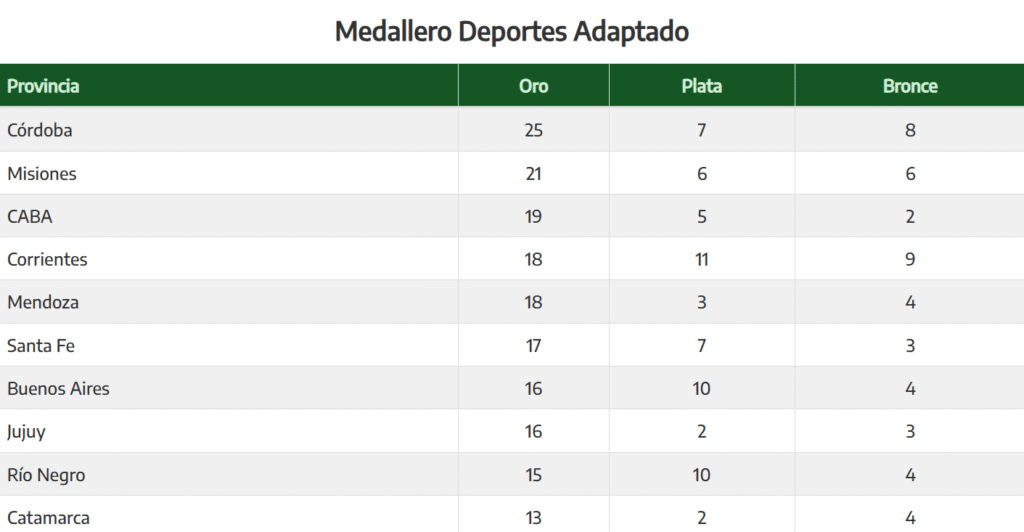Click Corrientes' silver count of 11
Viewport: 1024px width, 532px height.
[701, 260]
